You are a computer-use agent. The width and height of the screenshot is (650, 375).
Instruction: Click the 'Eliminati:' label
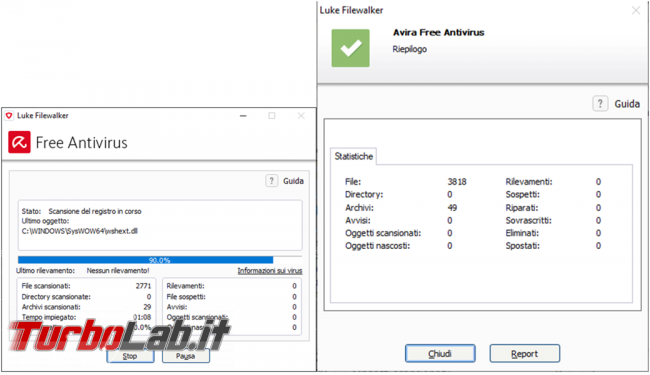[522, 233]
